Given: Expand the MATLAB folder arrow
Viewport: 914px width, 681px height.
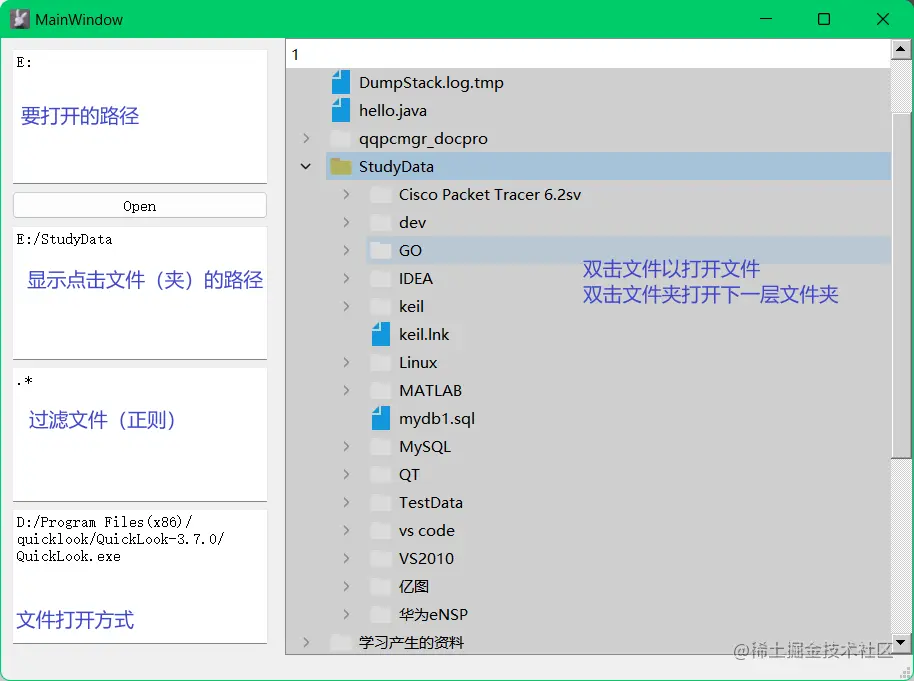Looking at the screenshot, I should tap(346, 391).
